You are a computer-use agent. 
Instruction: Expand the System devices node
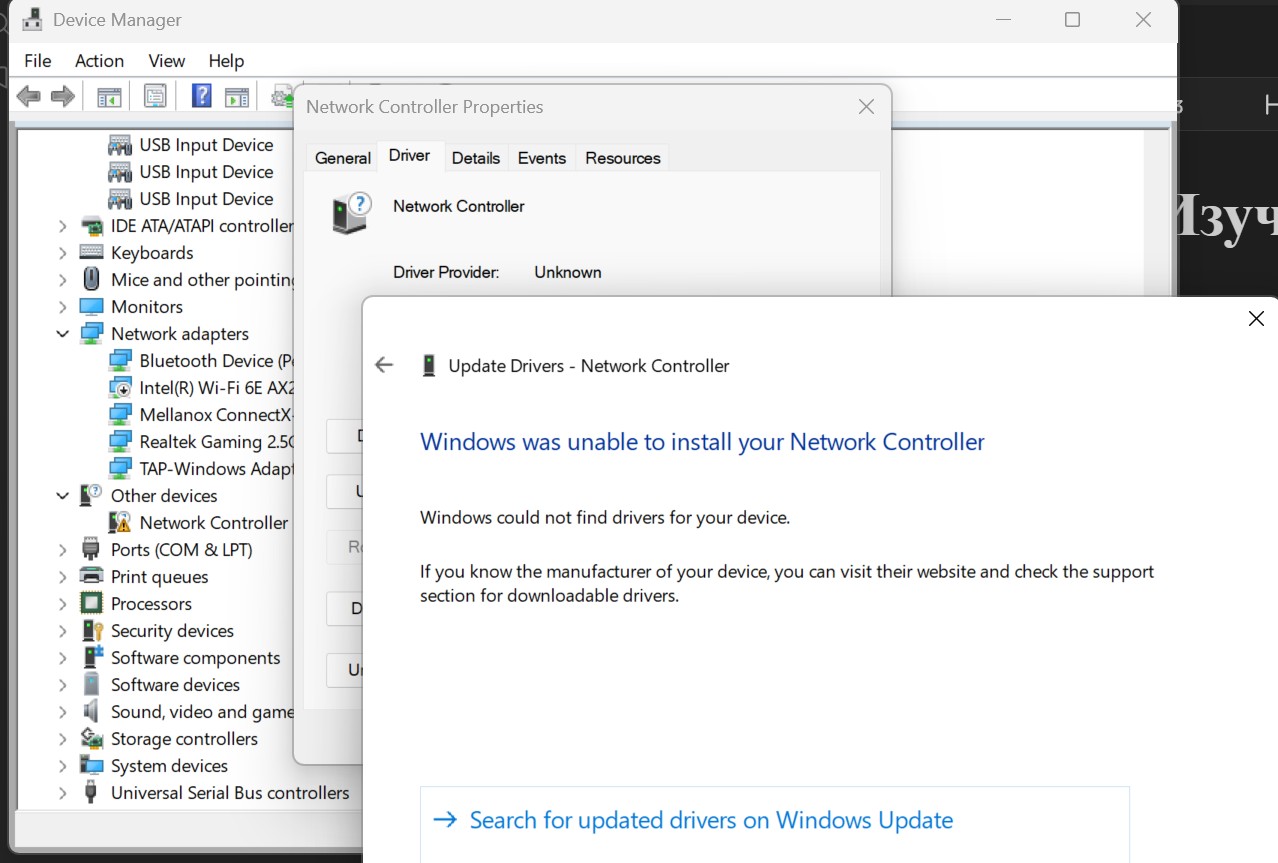tap(63, 766)
